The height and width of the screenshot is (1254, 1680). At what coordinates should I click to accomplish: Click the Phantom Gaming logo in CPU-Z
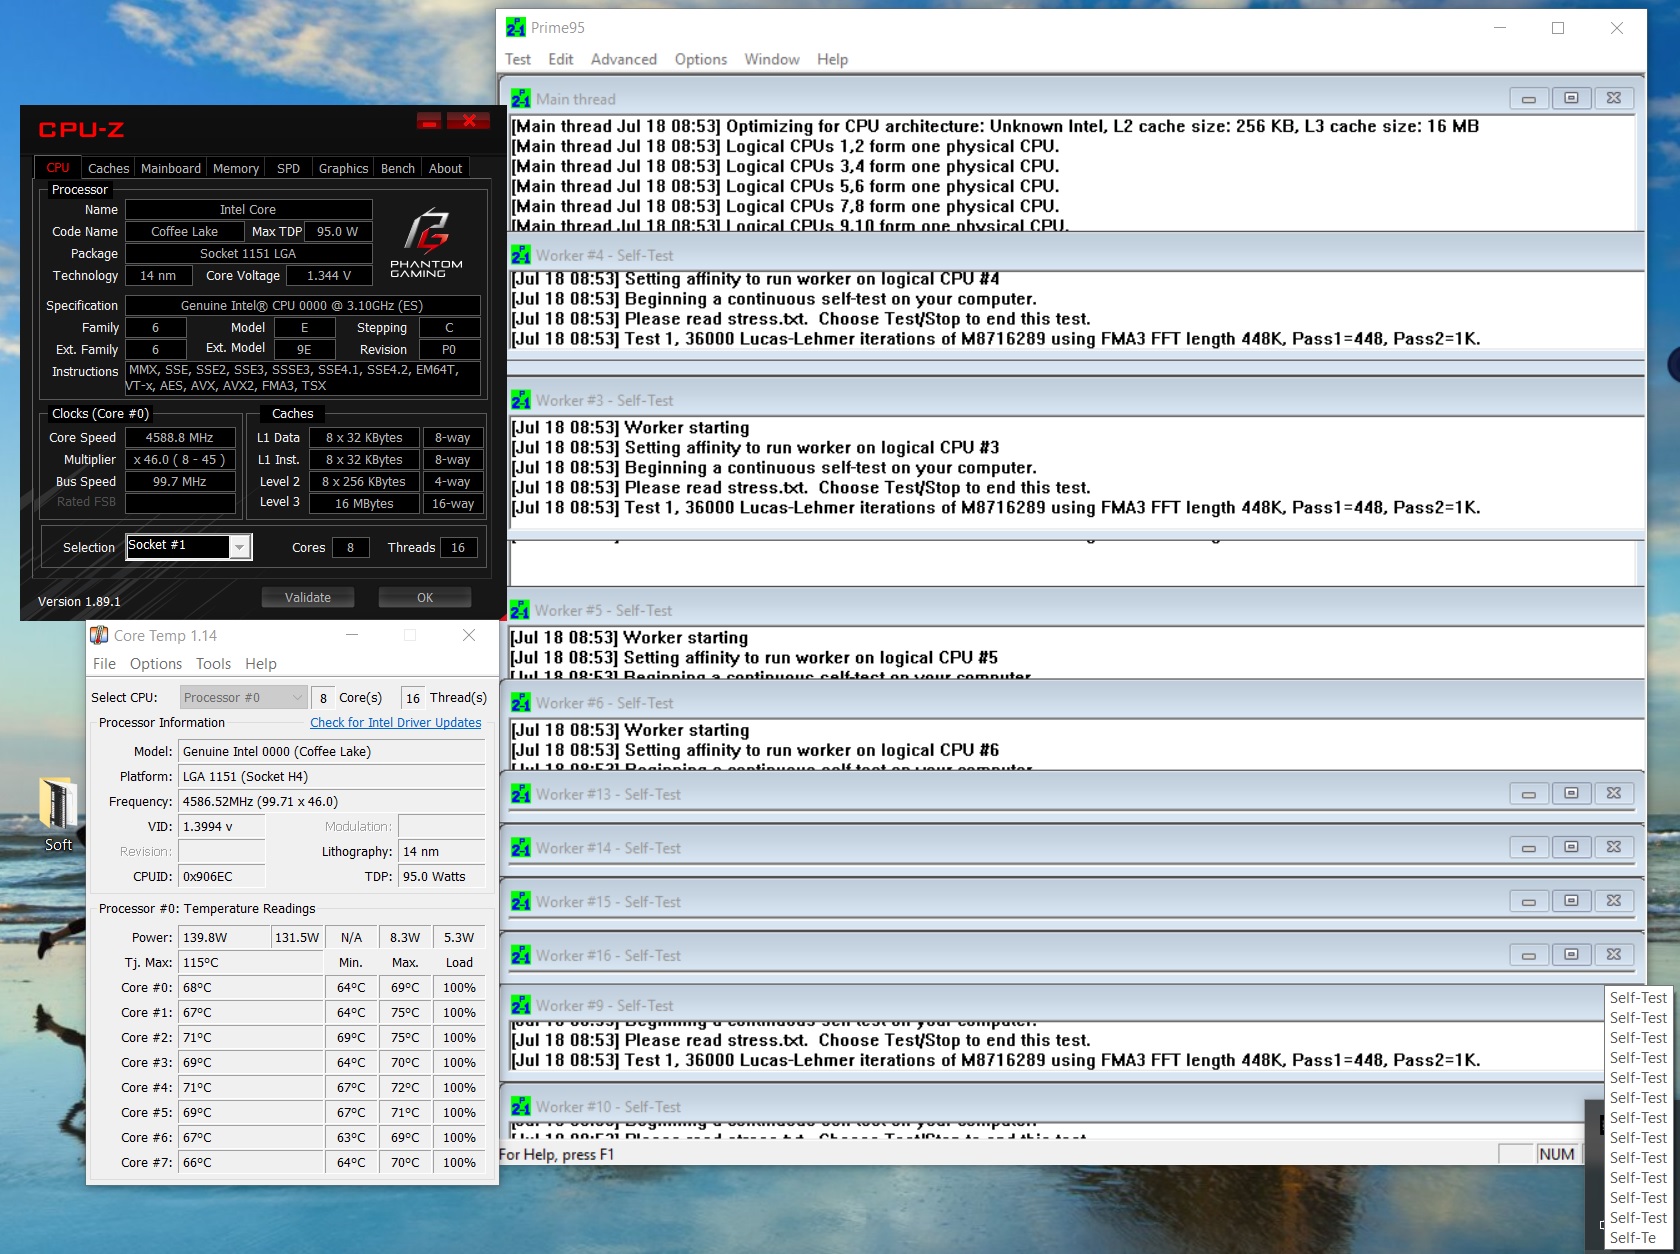(x=426, y=242)
